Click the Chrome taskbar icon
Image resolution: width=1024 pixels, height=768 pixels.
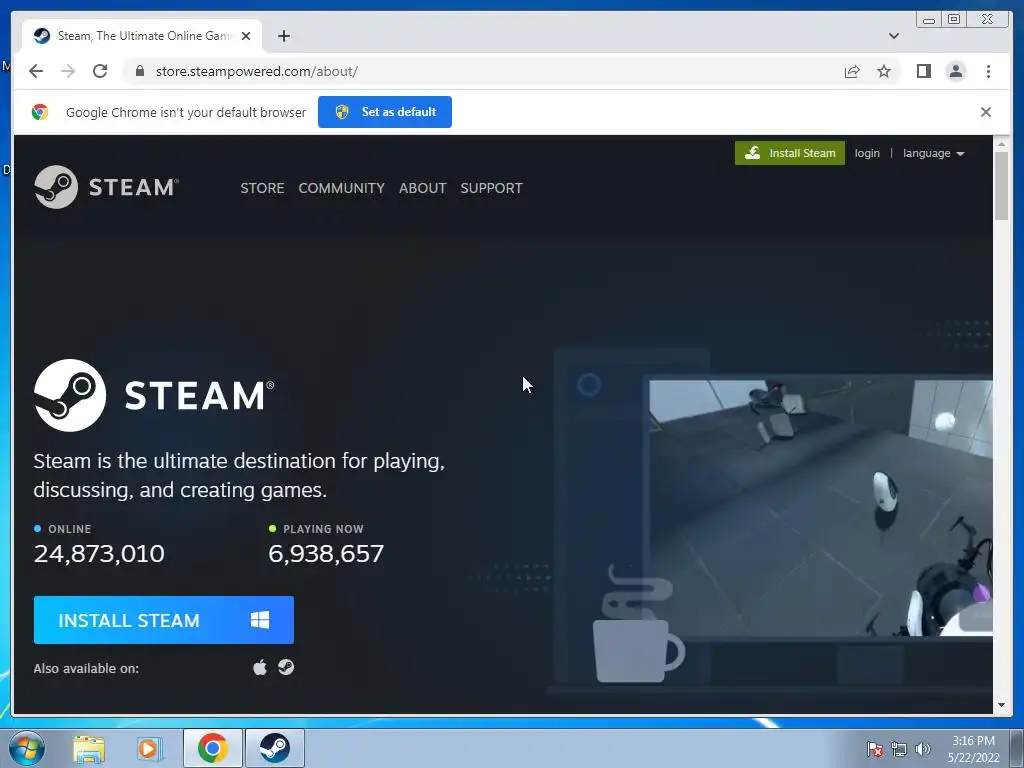213,748
